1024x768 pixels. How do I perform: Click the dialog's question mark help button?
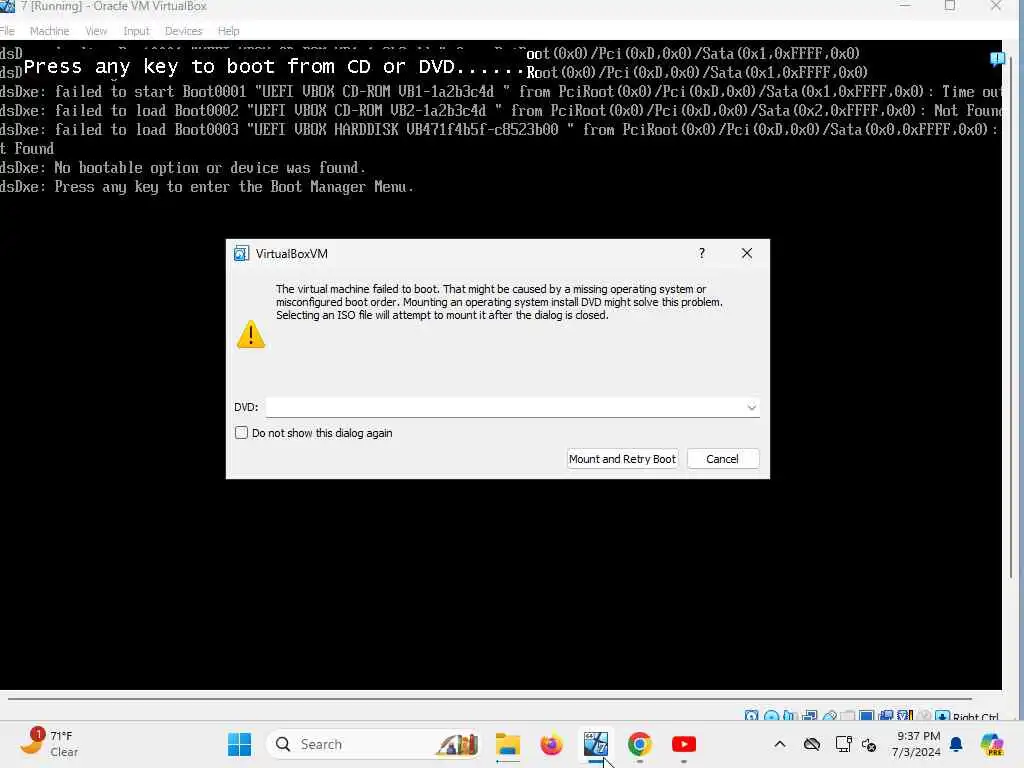tap(702, 253)
